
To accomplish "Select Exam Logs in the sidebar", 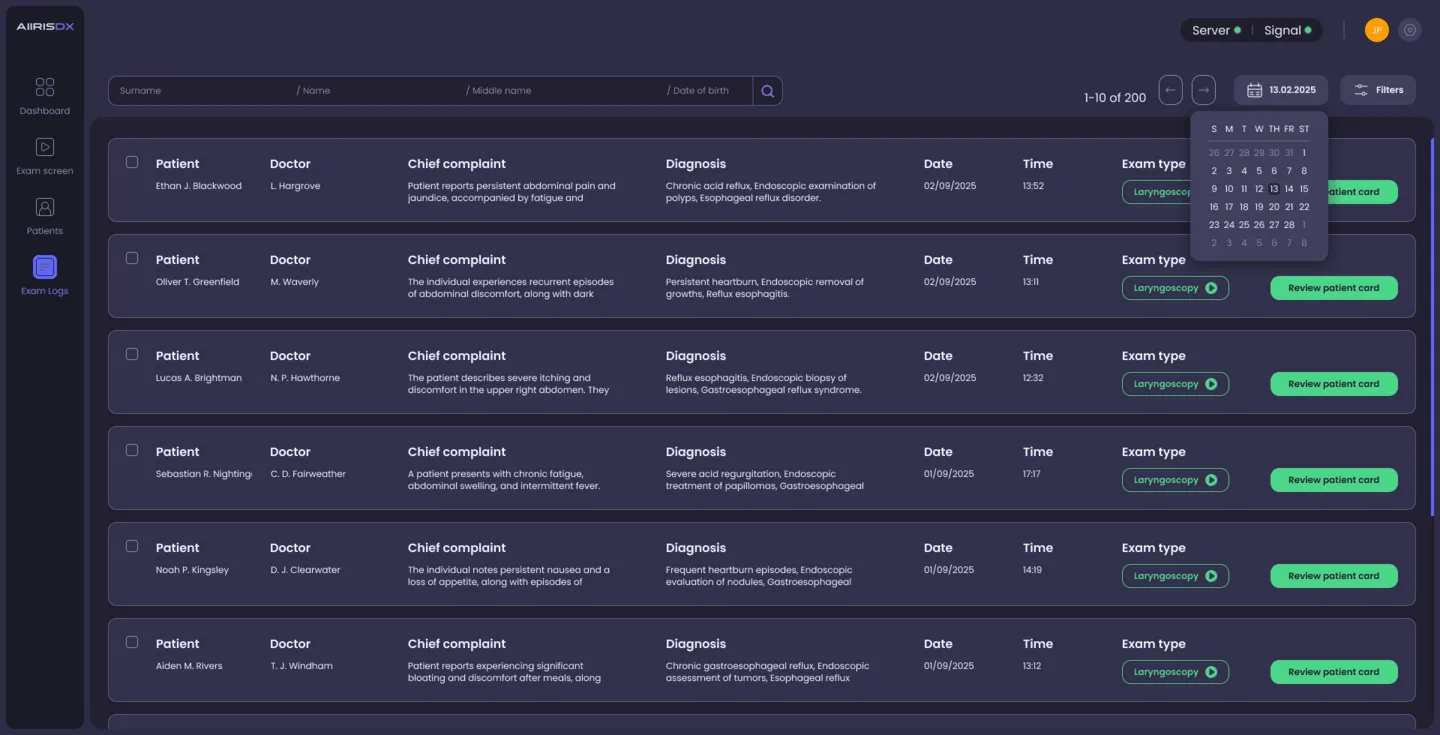I will (45, 276).
